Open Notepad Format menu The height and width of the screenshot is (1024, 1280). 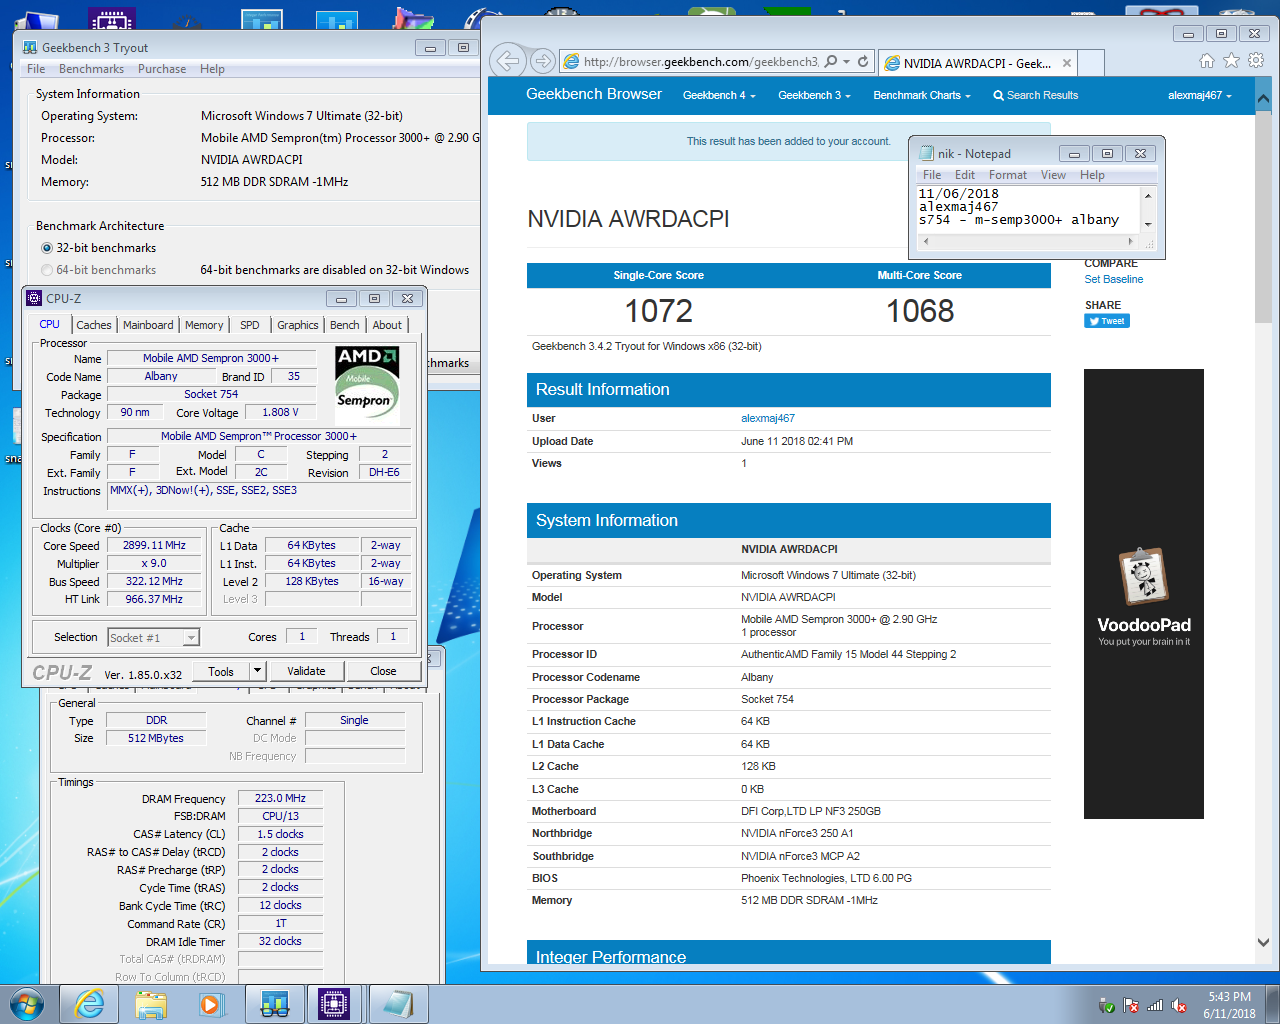(1008, 175)
